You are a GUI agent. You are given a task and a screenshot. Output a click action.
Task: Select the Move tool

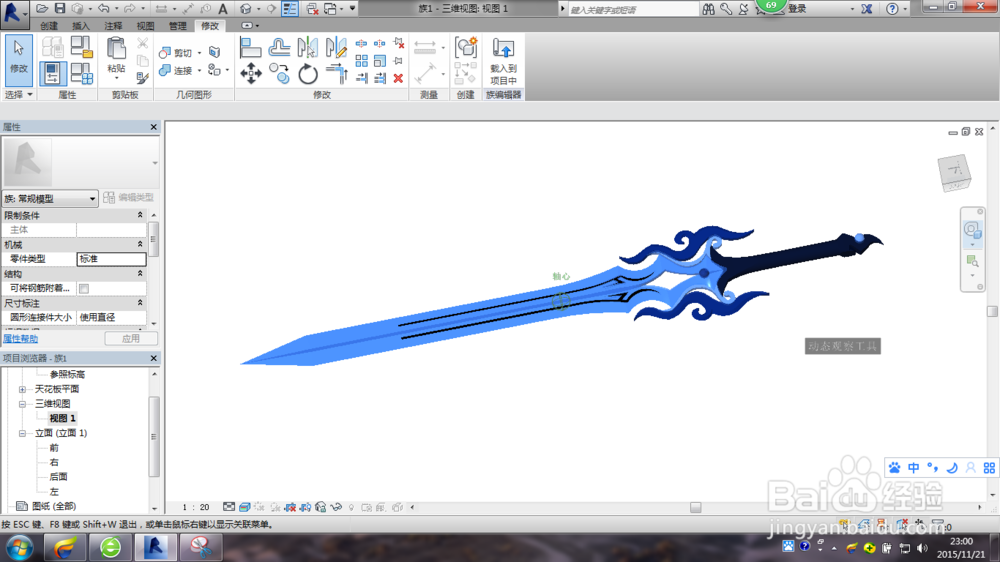click(x=251, y=74)
